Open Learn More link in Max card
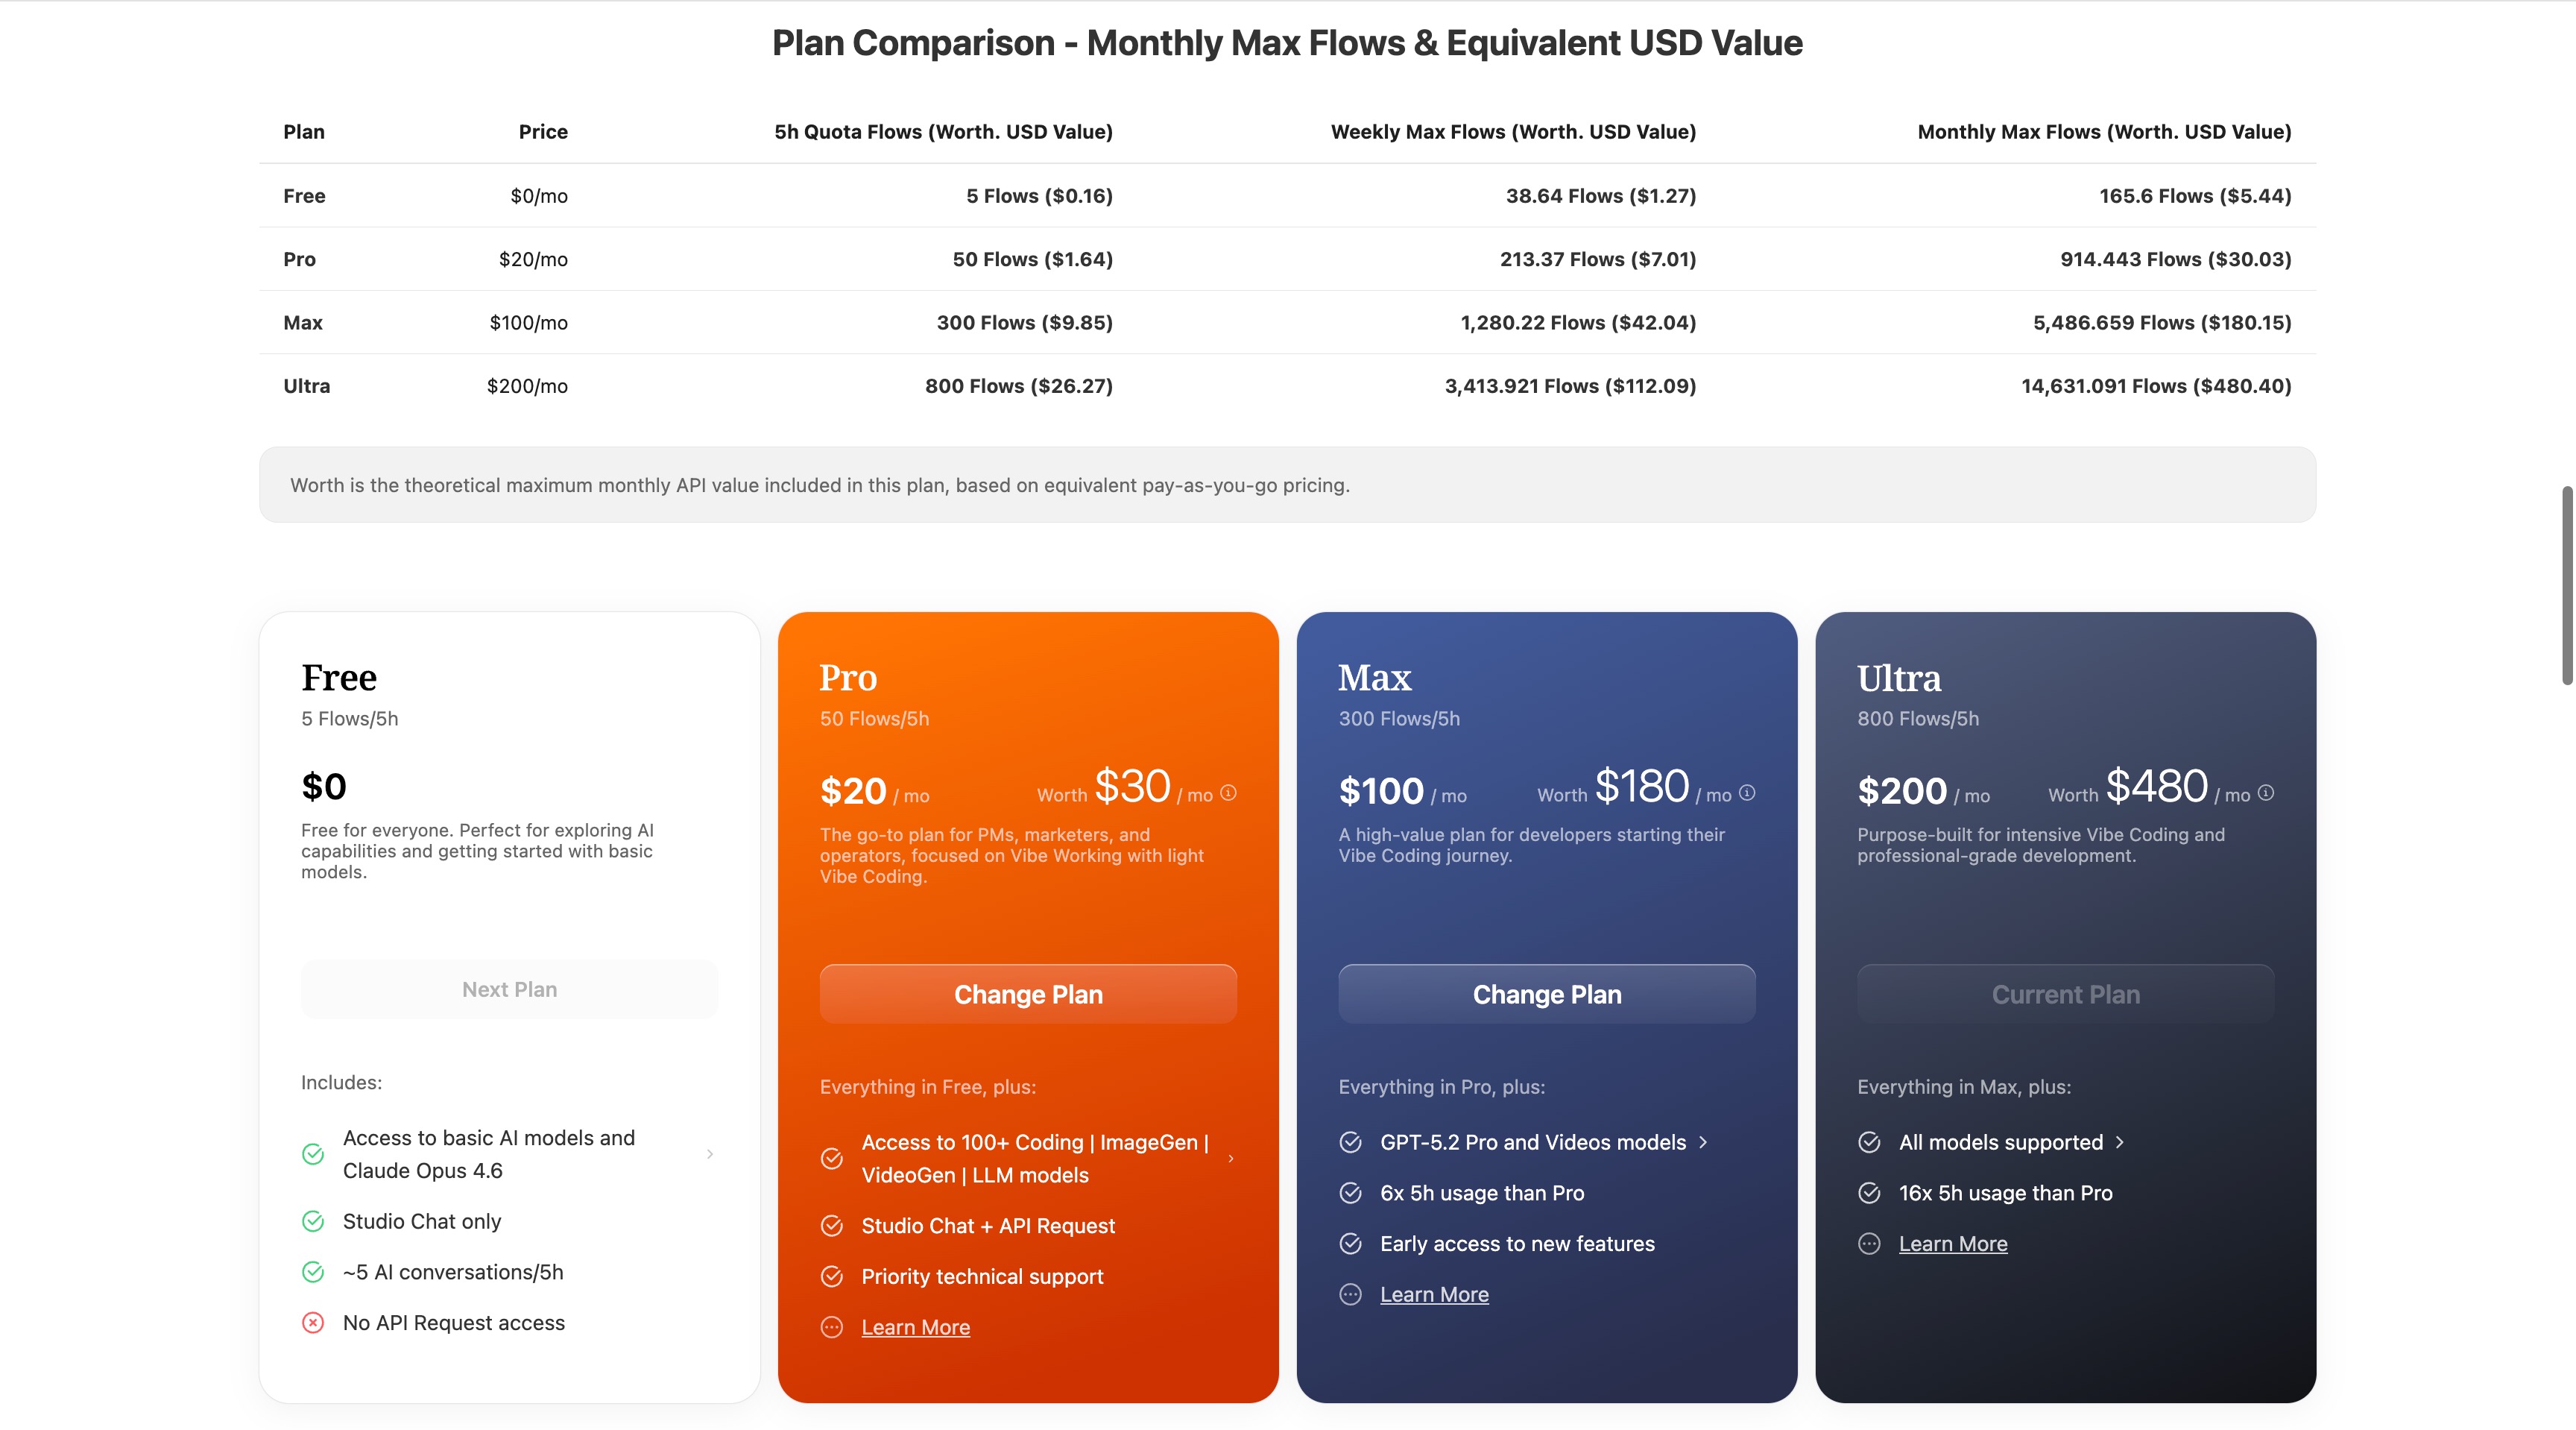 (x=1434, y=1294)
